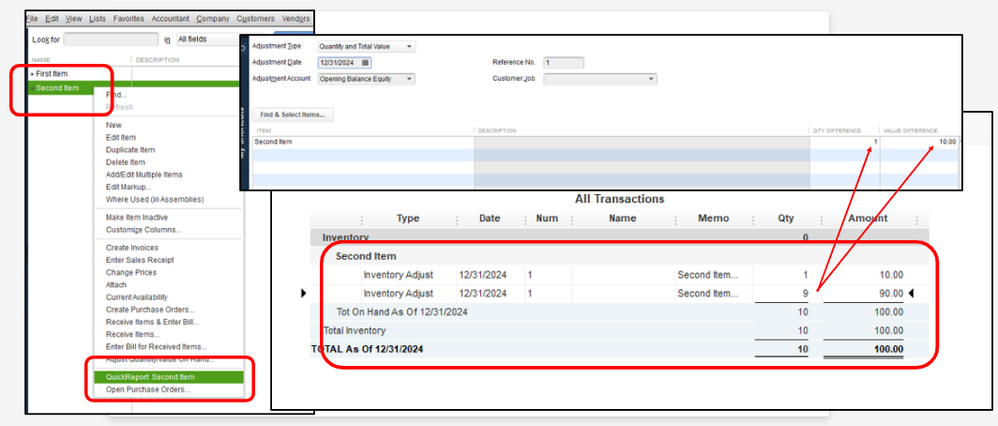This screenshot has width=998, height=426.
Task: Choose Enter Bill for Received Items...
Action: point(156,347)
